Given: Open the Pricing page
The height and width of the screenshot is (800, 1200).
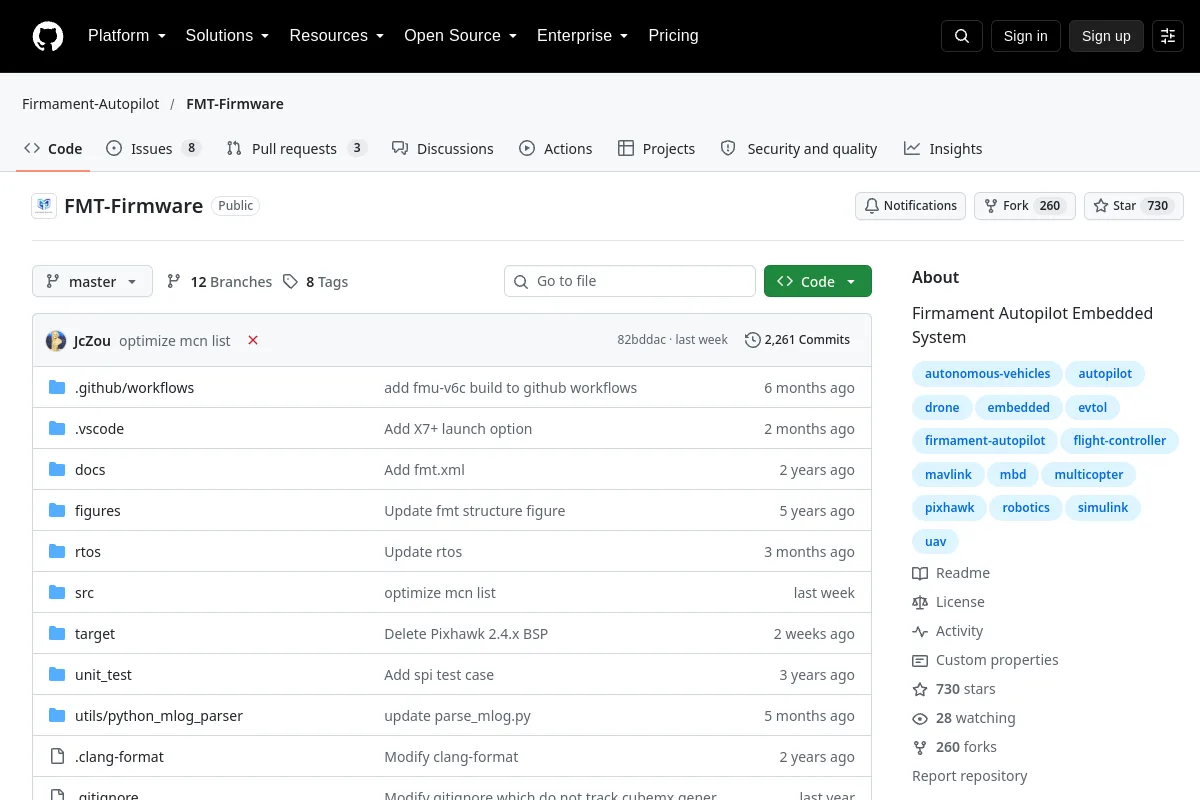Looking at the screenshot, I should click(x=673, y=36).
